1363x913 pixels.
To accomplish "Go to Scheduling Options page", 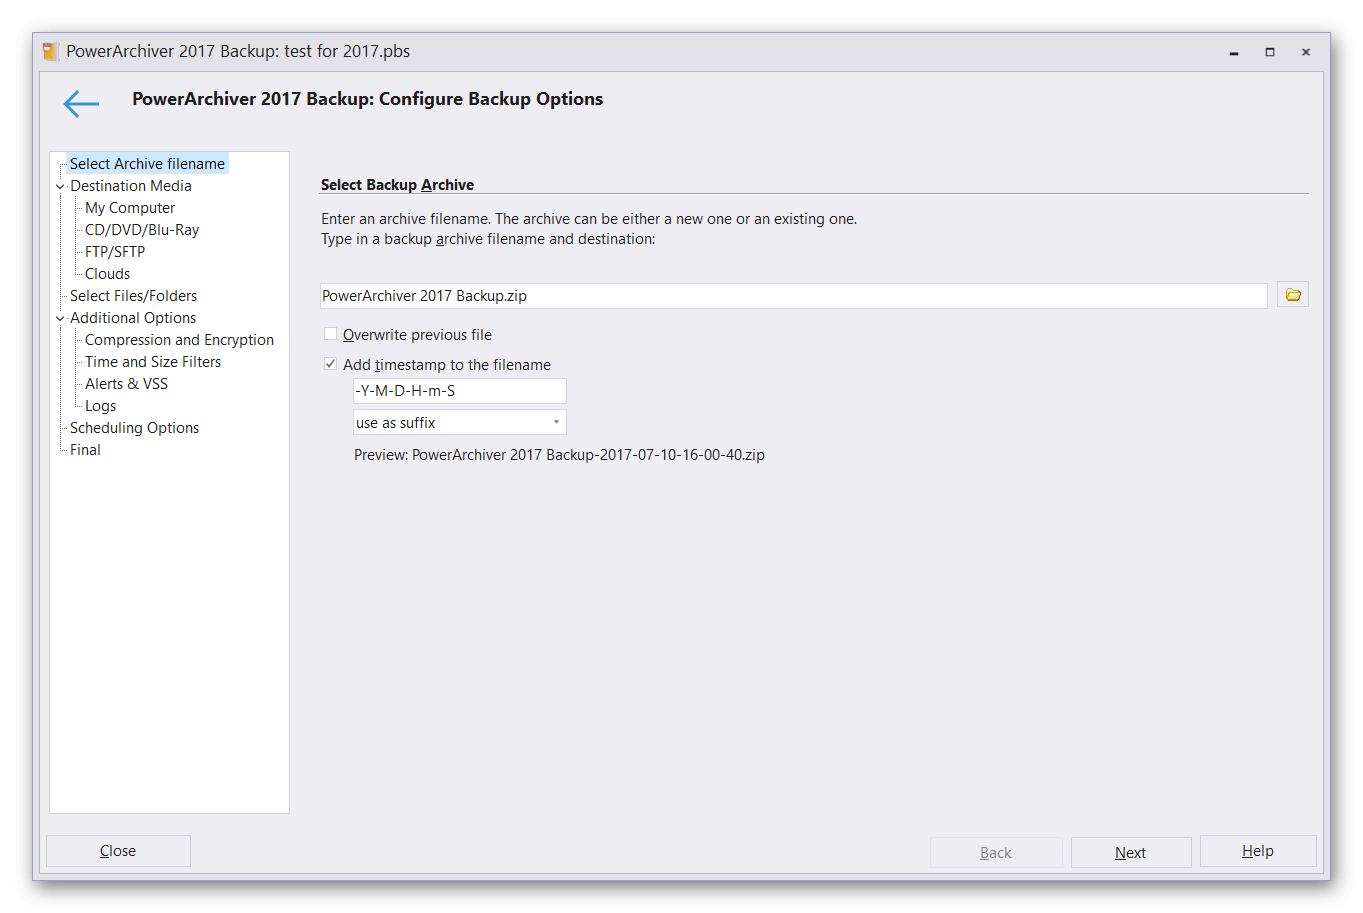I will click(134, 428).
